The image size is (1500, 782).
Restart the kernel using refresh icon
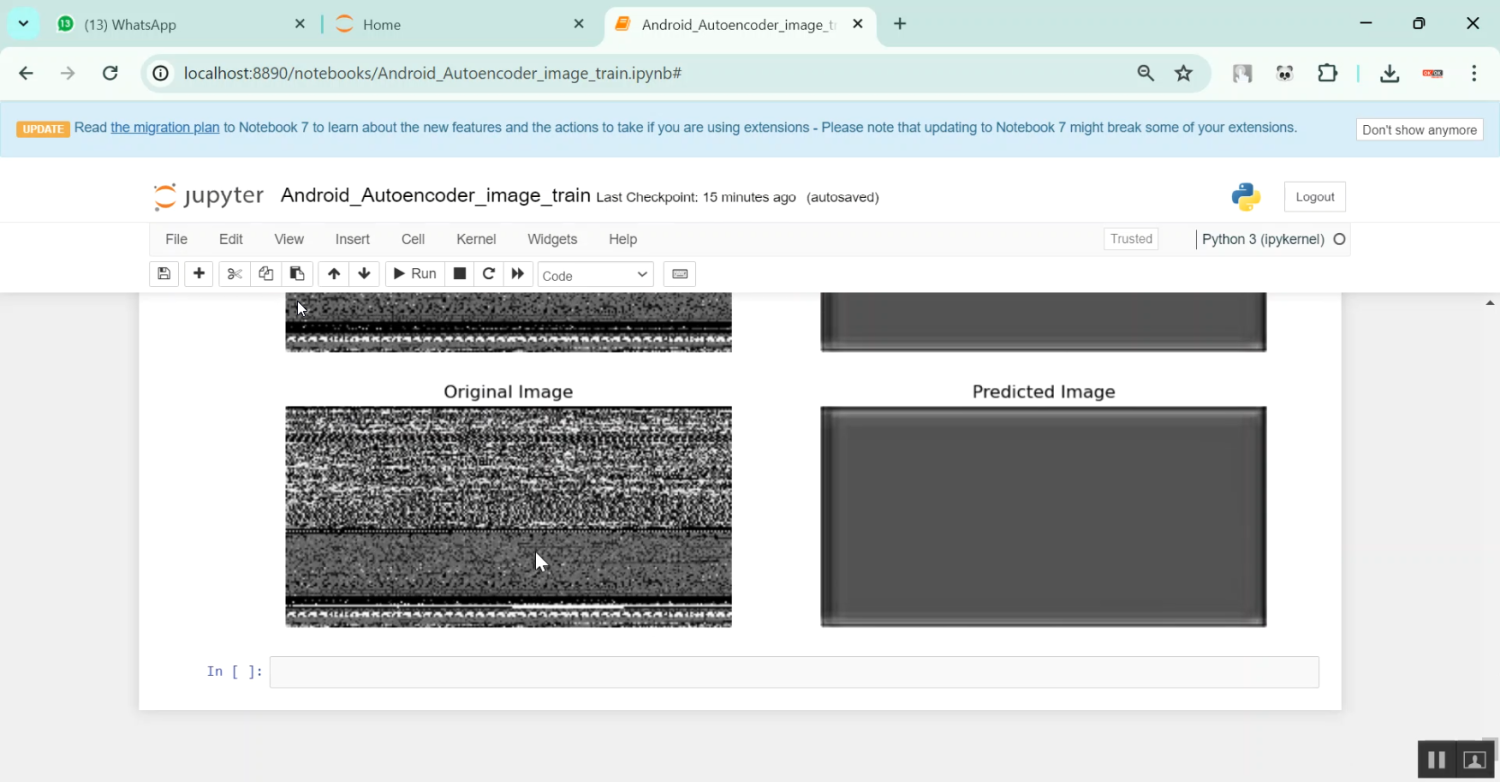click(x=489, y=273)
